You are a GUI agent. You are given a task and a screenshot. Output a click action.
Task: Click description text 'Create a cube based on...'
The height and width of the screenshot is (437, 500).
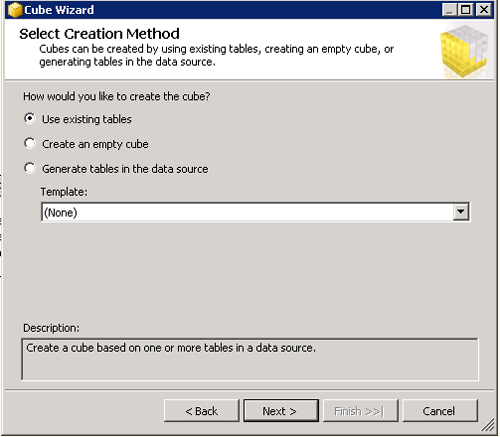171,348
